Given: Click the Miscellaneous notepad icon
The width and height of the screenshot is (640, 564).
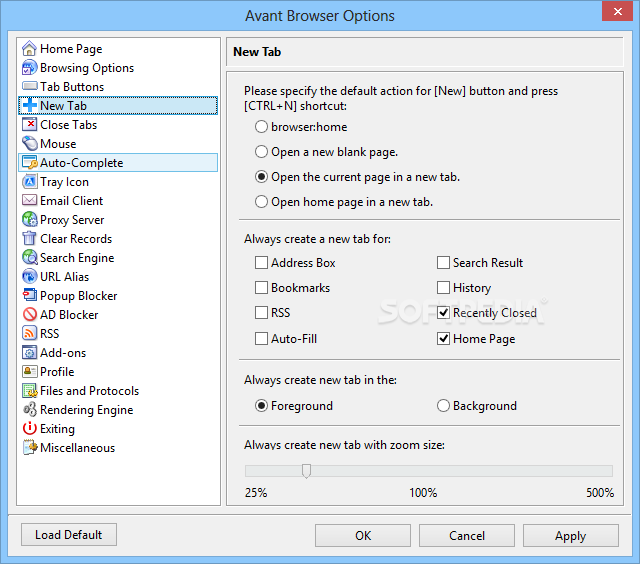Looking at the screenshot, I should [29, 447].
